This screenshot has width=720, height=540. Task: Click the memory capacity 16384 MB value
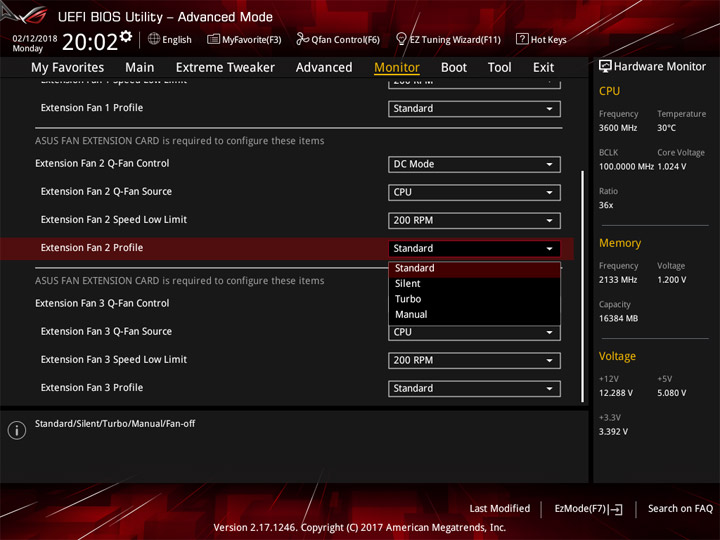click(x=618, y=319)
